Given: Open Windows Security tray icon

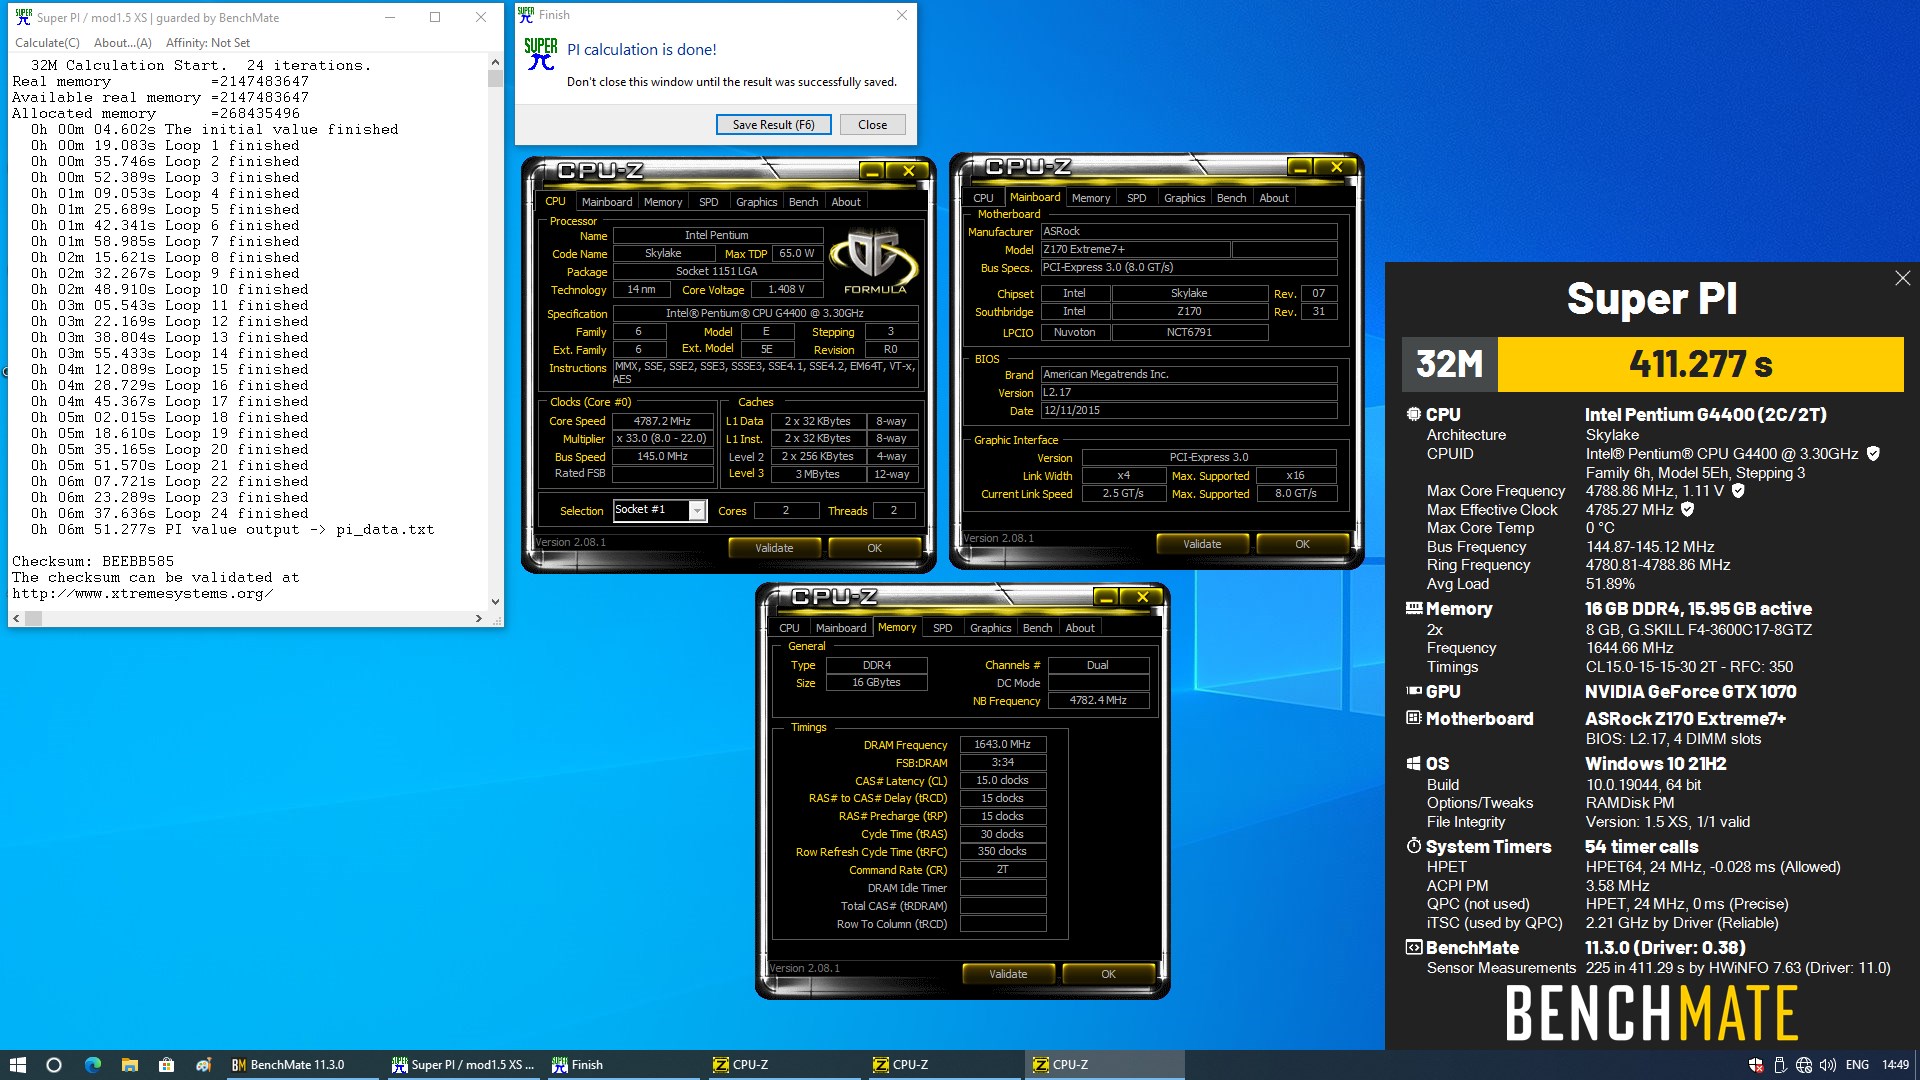Looking at the screenshot, I should (1756, 1065).
